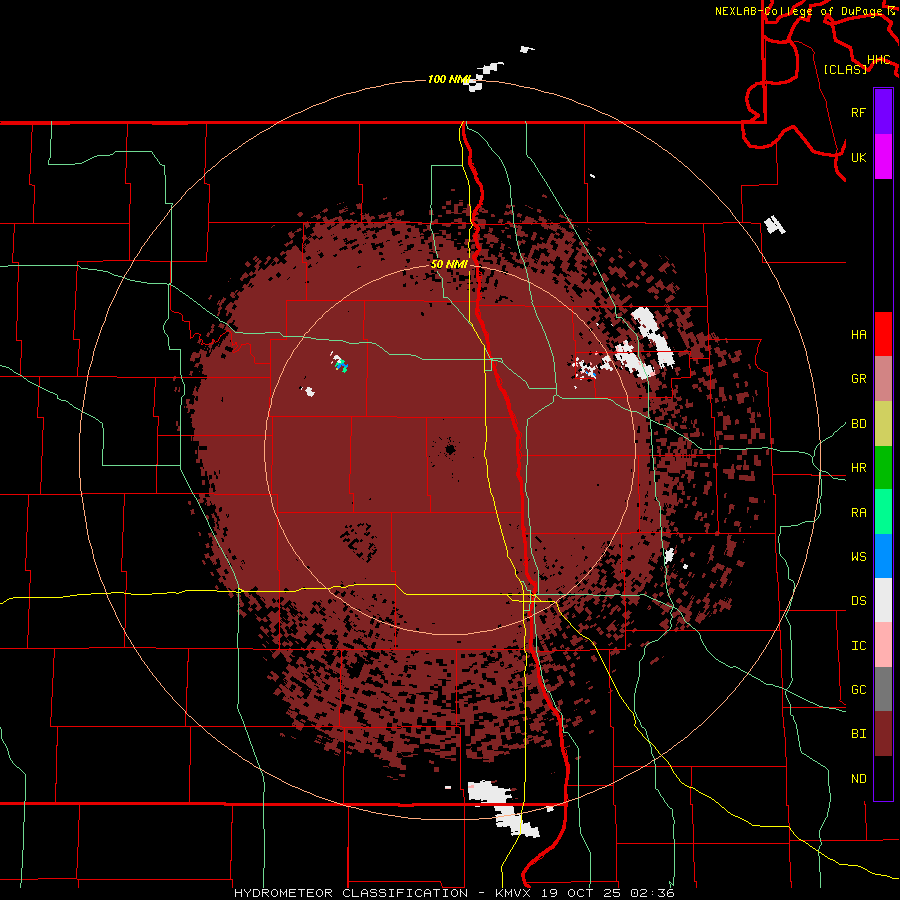Screen dimensions: 900x900
Task: Click the 100 NMI range ring label
Action: [x=449, y=79]
